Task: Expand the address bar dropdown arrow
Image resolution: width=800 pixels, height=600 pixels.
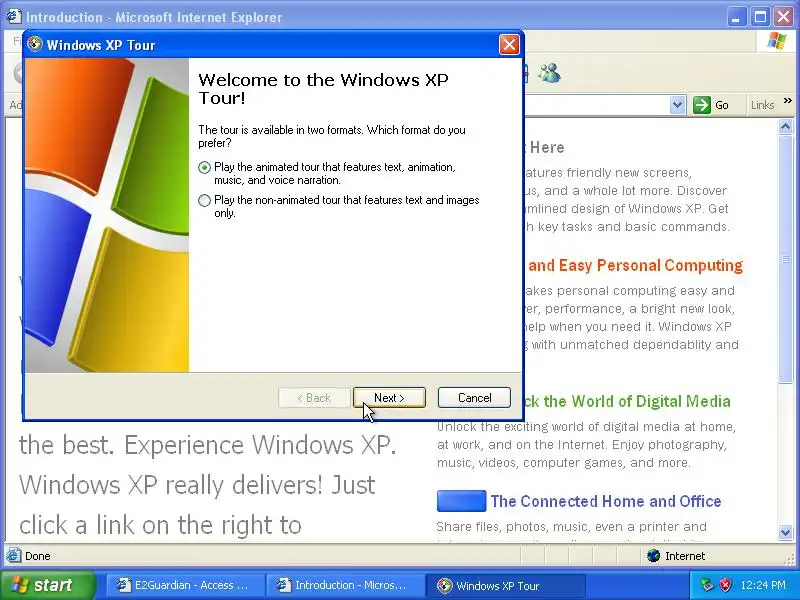Action: pos(677,105)
